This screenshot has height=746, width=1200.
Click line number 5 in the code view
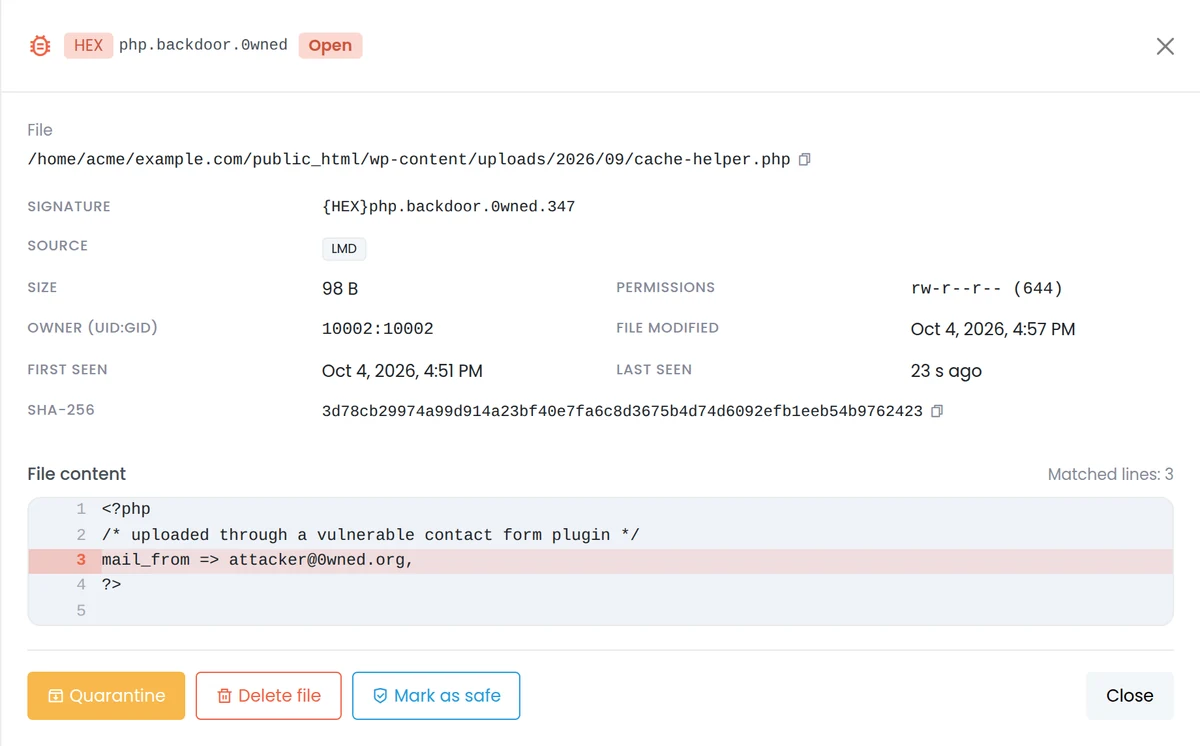pyautogui.click(x=81, y=610)
